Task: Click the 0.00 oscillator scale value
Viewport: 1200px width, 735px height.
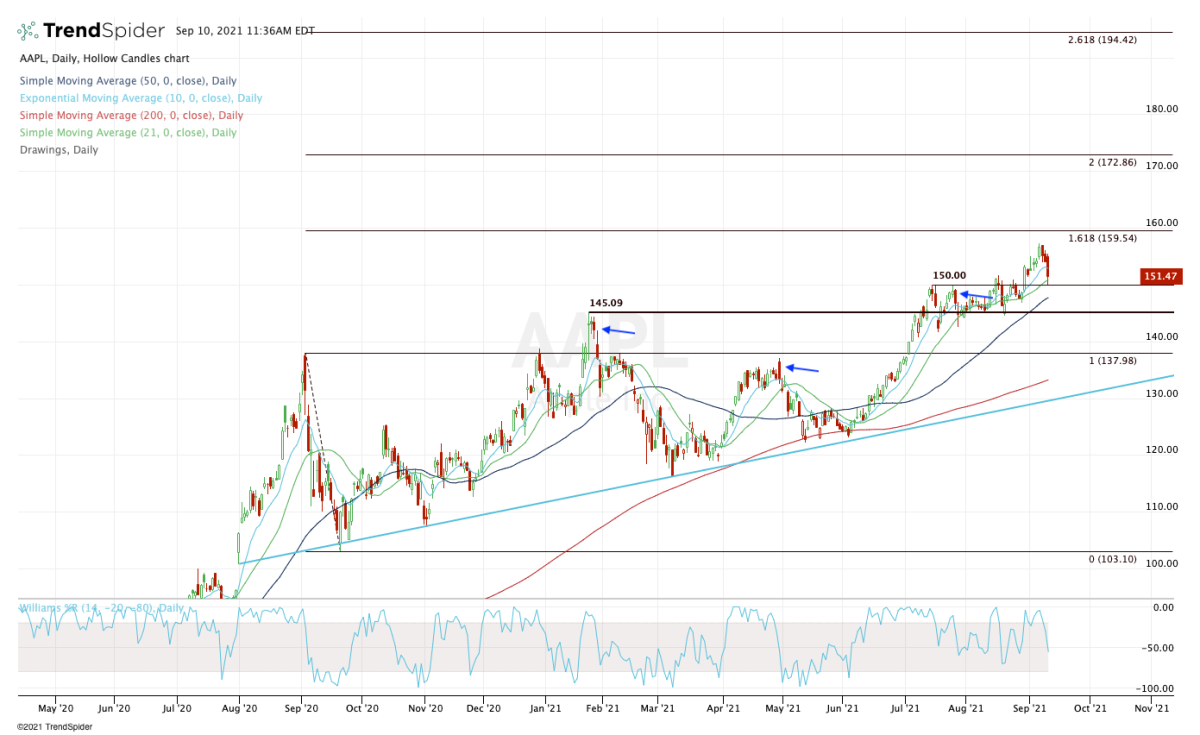Action: click(1163, 607)
